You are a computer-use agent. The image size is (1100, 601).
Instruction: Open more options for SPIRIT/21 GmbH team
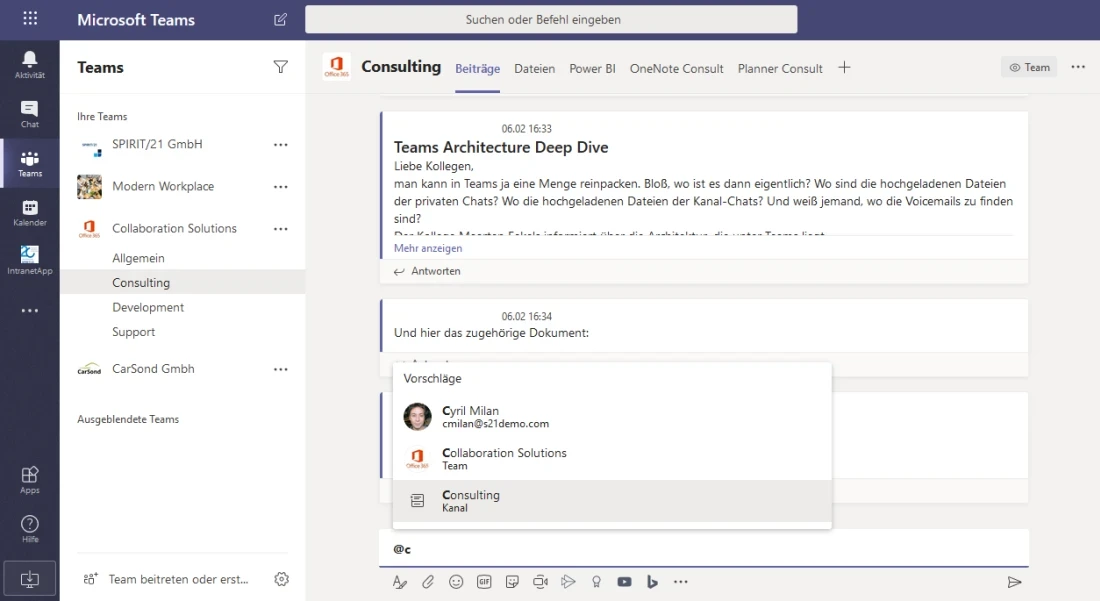tap(281, 145)
